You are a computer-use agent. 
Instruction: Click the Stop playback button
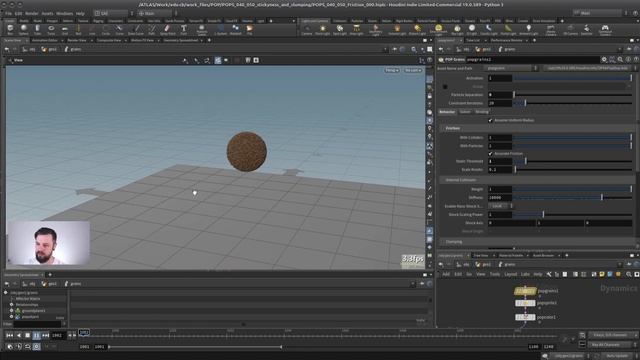[x=27, y=335]
